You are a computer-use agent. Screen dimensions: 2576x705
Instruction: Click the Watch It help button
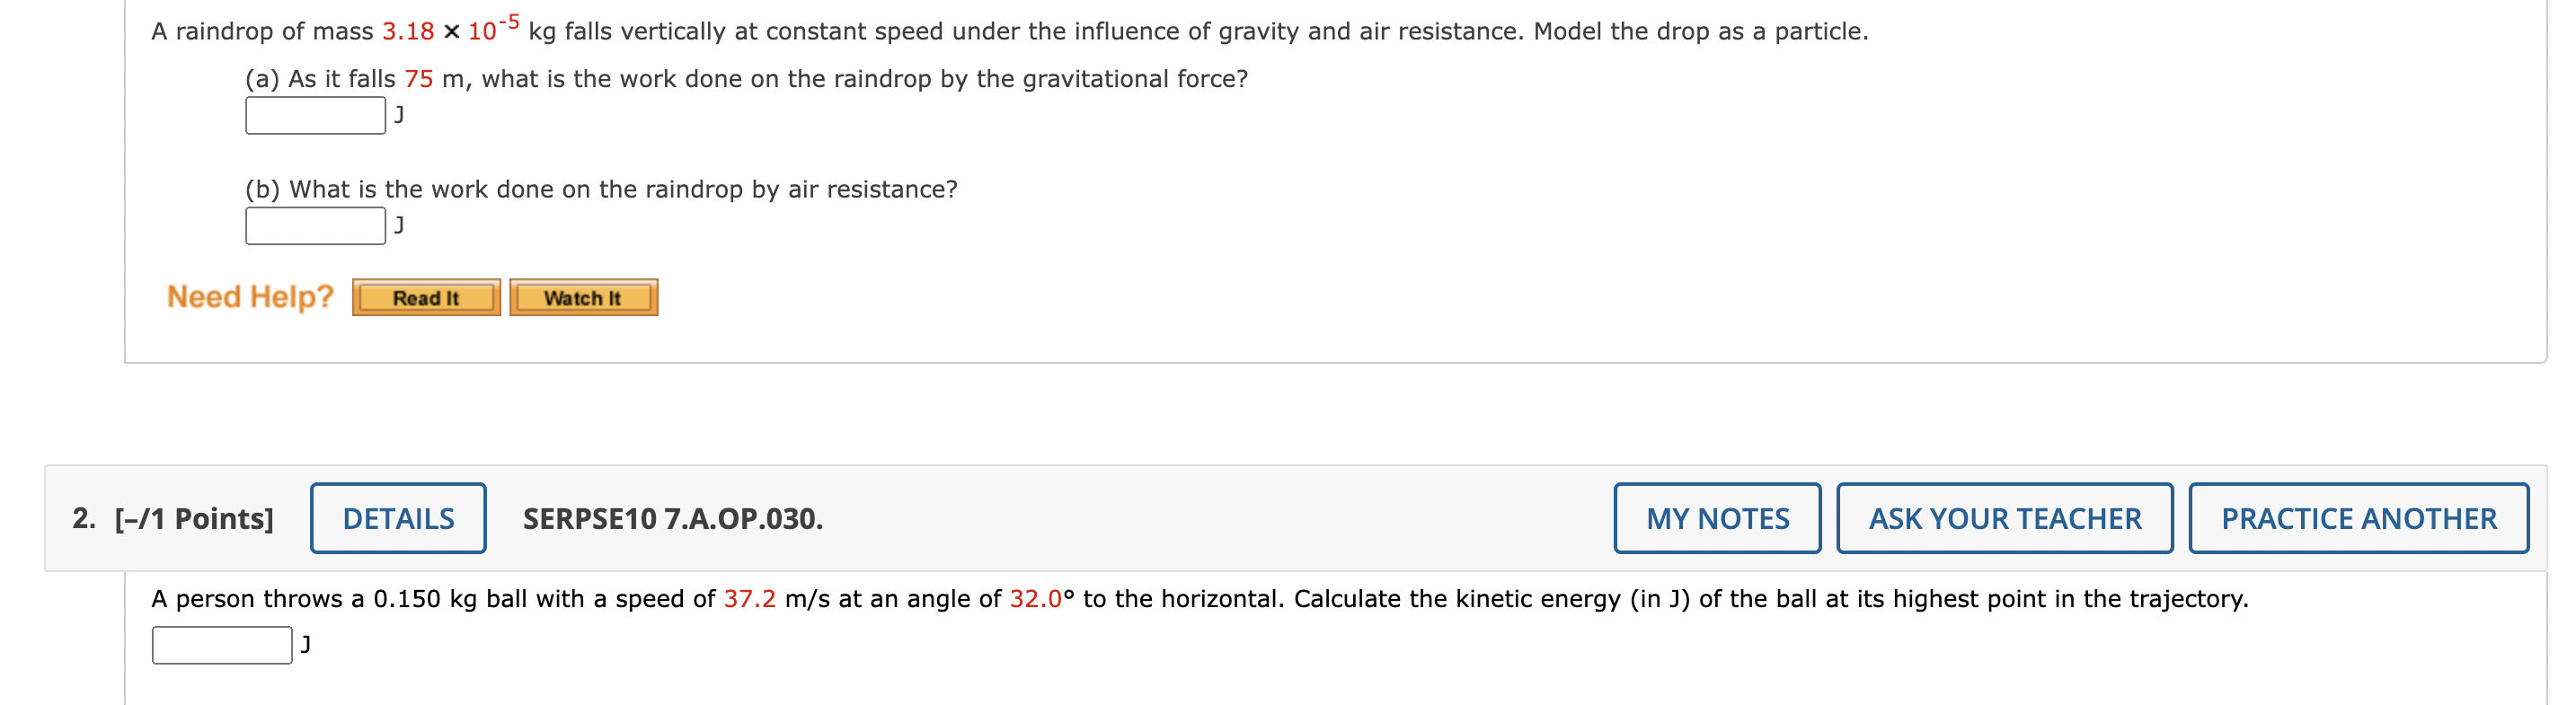583,297
